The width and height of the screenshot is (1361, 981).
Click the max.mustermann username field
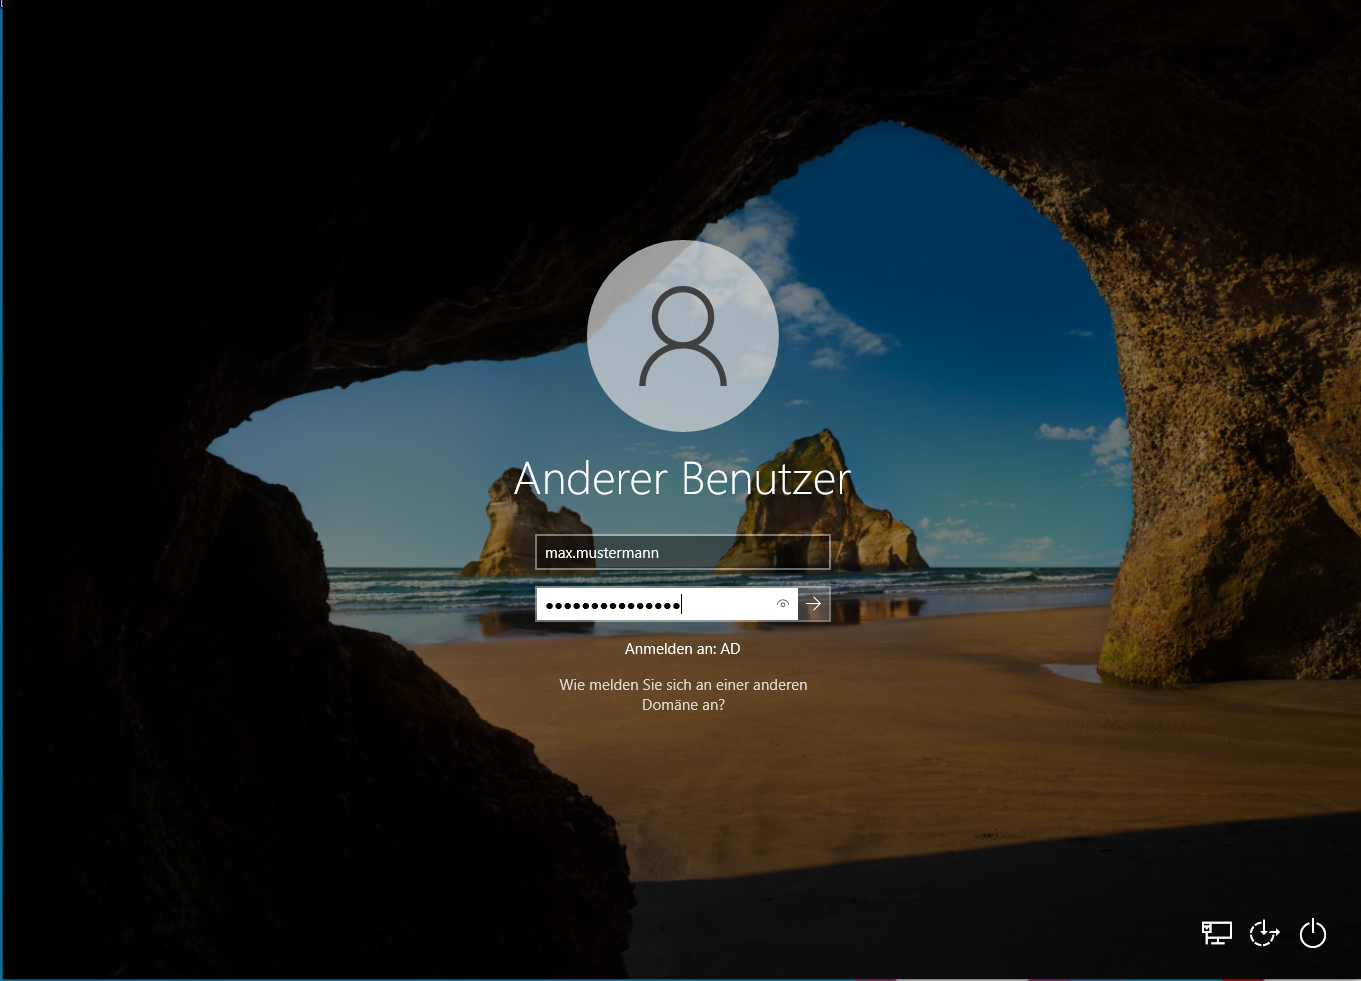click(683, 552)
